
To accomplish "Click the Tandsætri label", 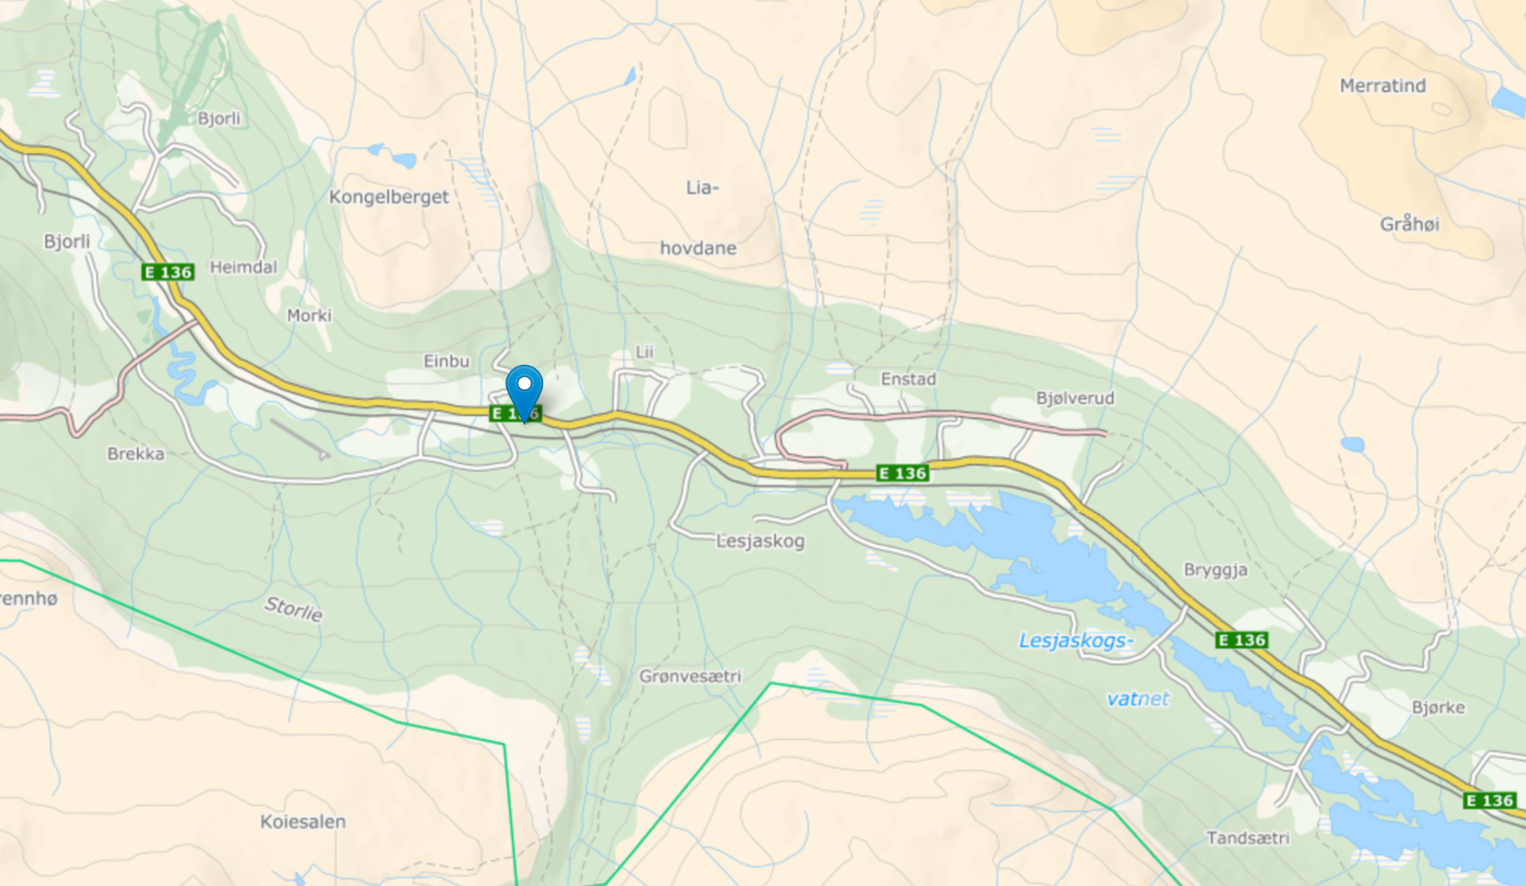I will coord(1248,838).
